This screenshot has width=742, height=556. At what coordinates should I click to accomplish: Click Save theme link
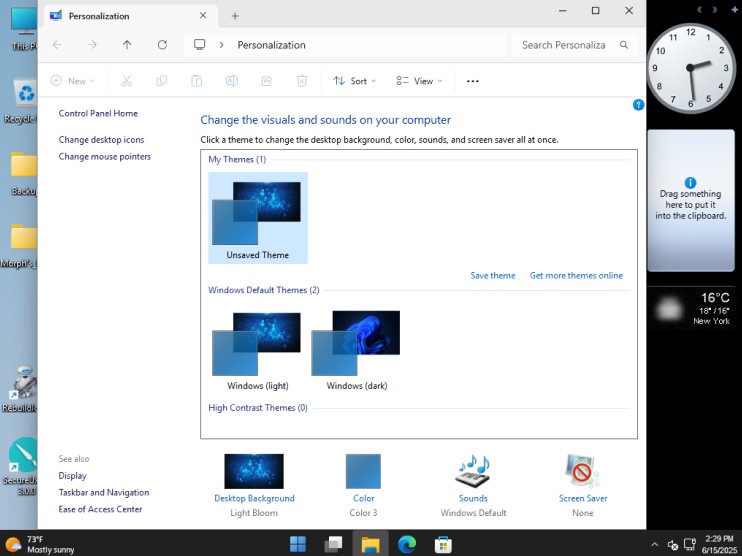pos(493,275)
